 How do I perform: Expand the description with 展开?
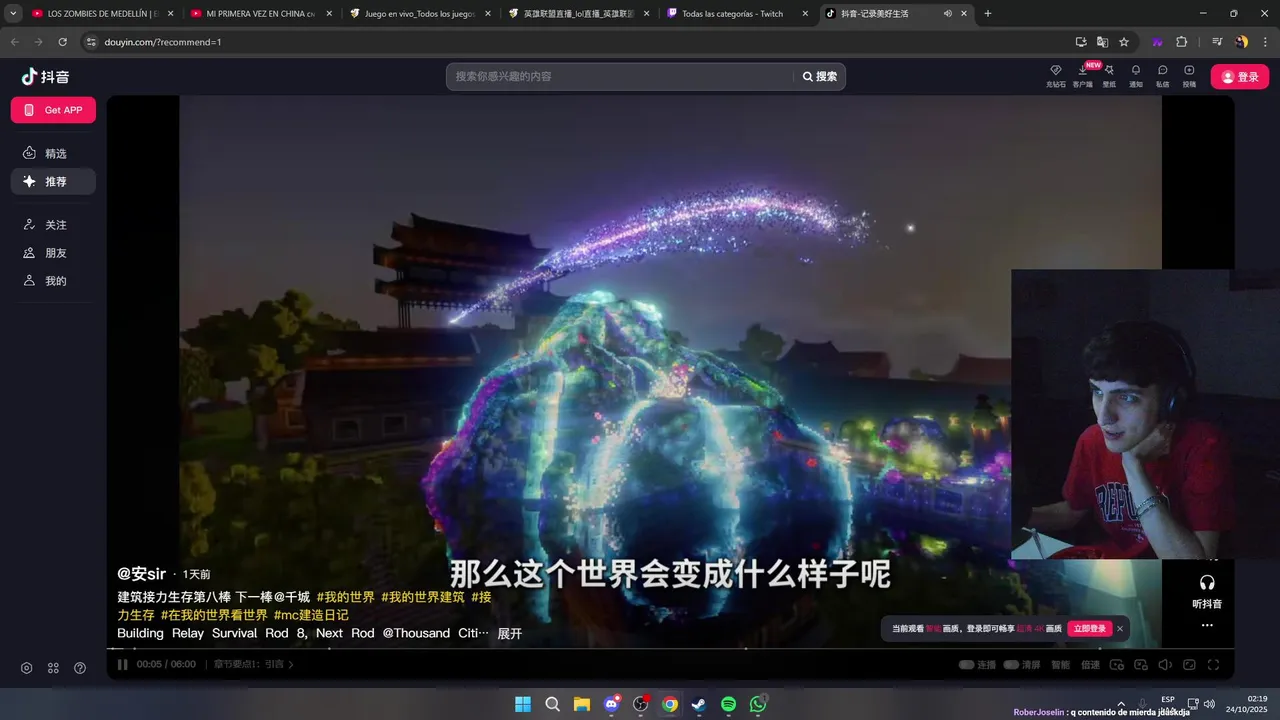(510, 633)
